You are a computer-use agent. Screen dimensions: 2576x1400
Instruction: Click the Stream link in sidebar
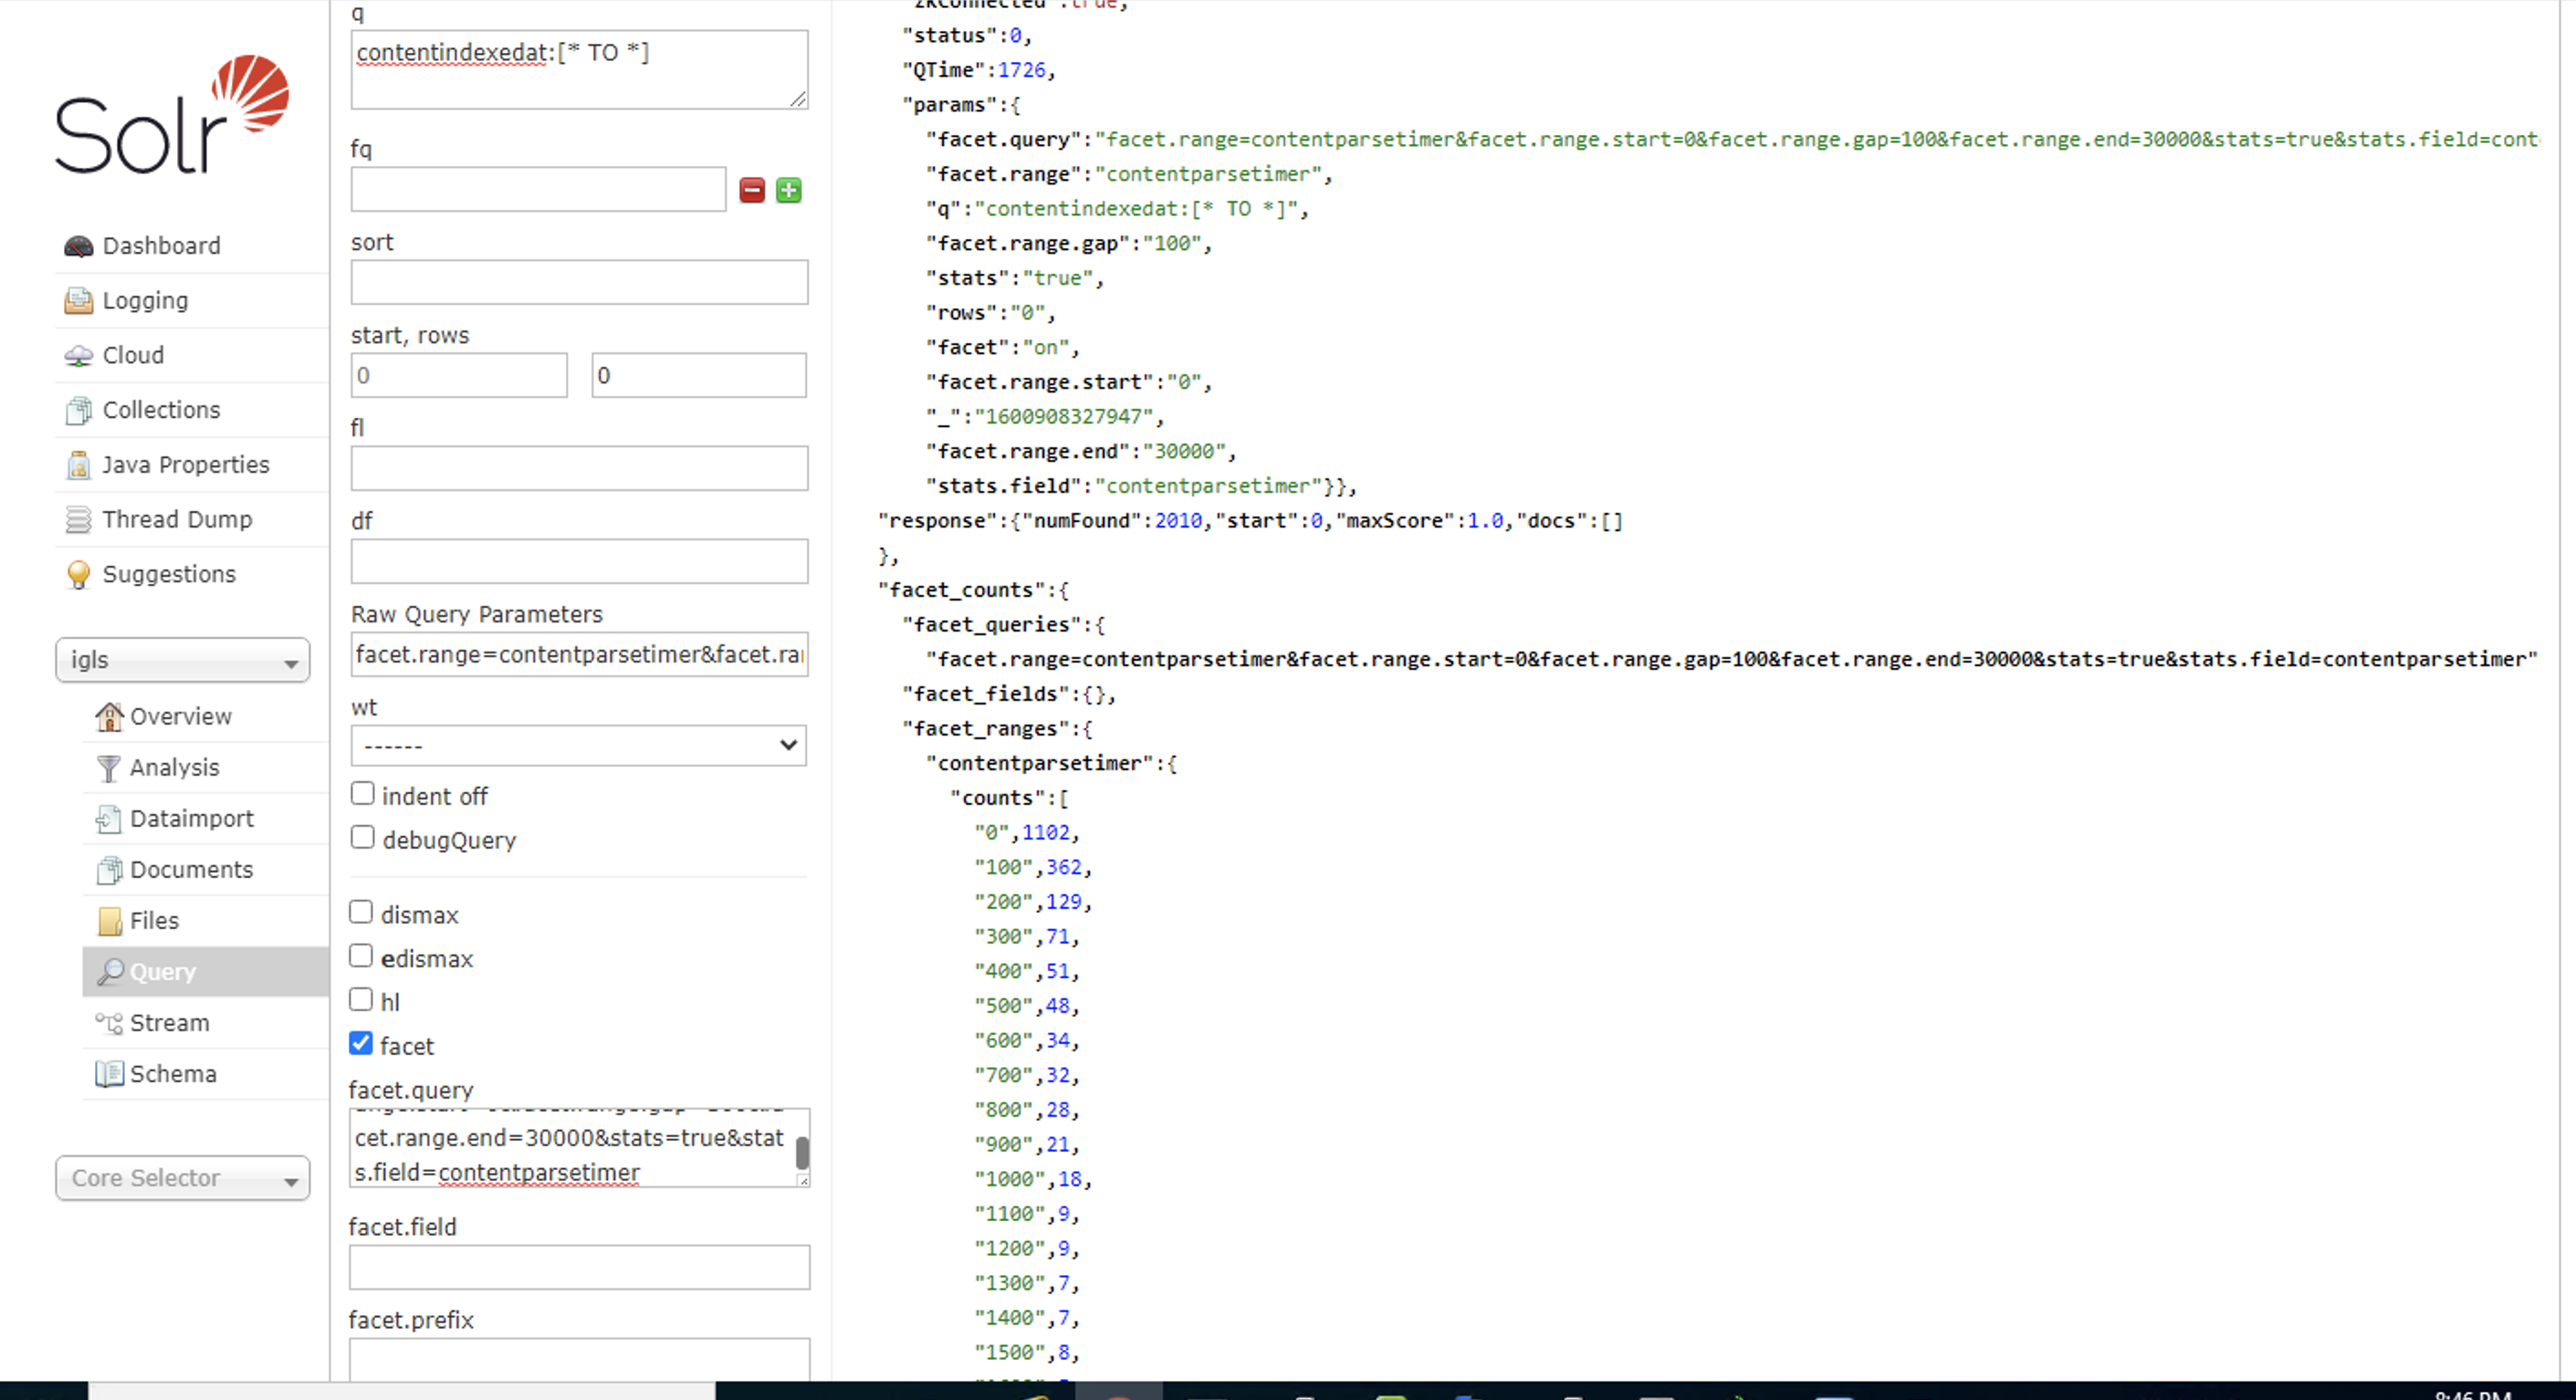(170, 1023)
